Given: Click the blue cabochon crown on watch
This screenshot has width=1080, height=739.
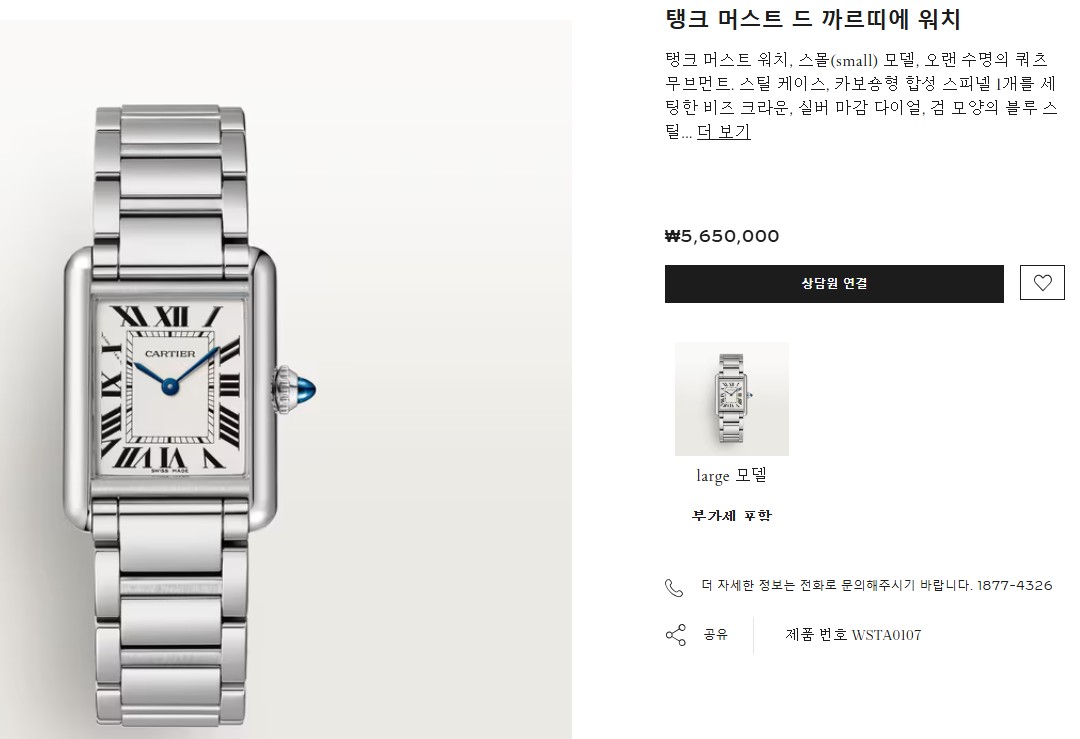Looking at the screenshot, I should (x=302, y=390).
